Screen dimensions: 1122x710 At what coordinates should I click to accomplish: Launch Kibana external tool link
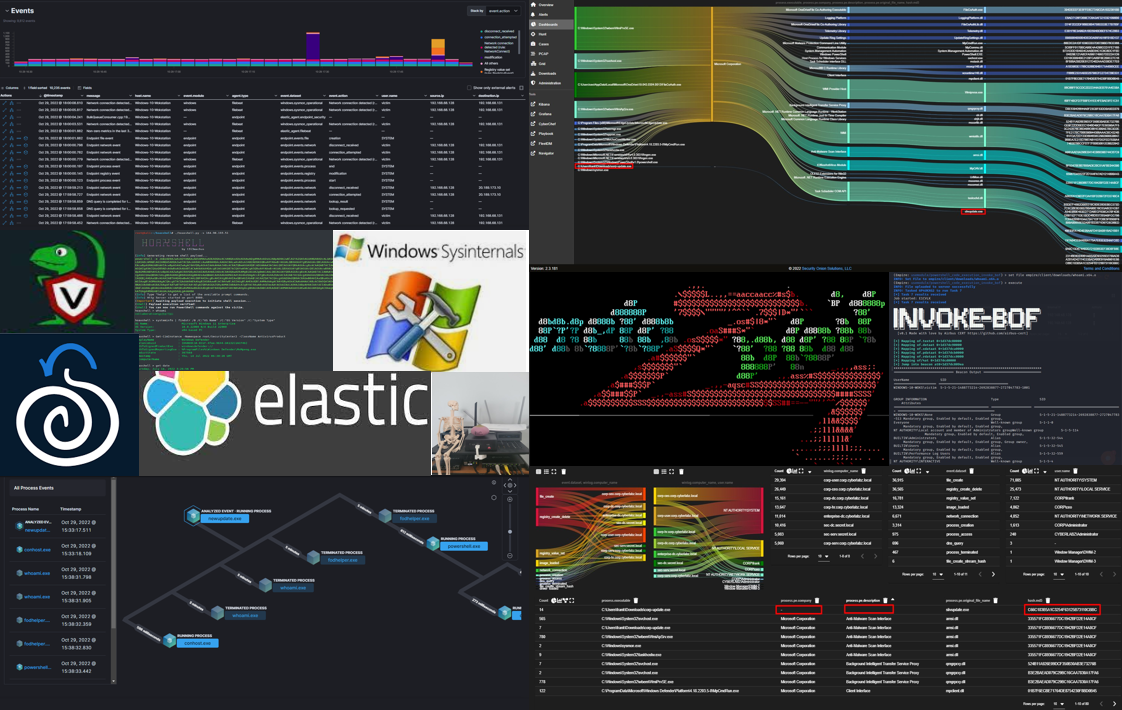coord(544,104)
